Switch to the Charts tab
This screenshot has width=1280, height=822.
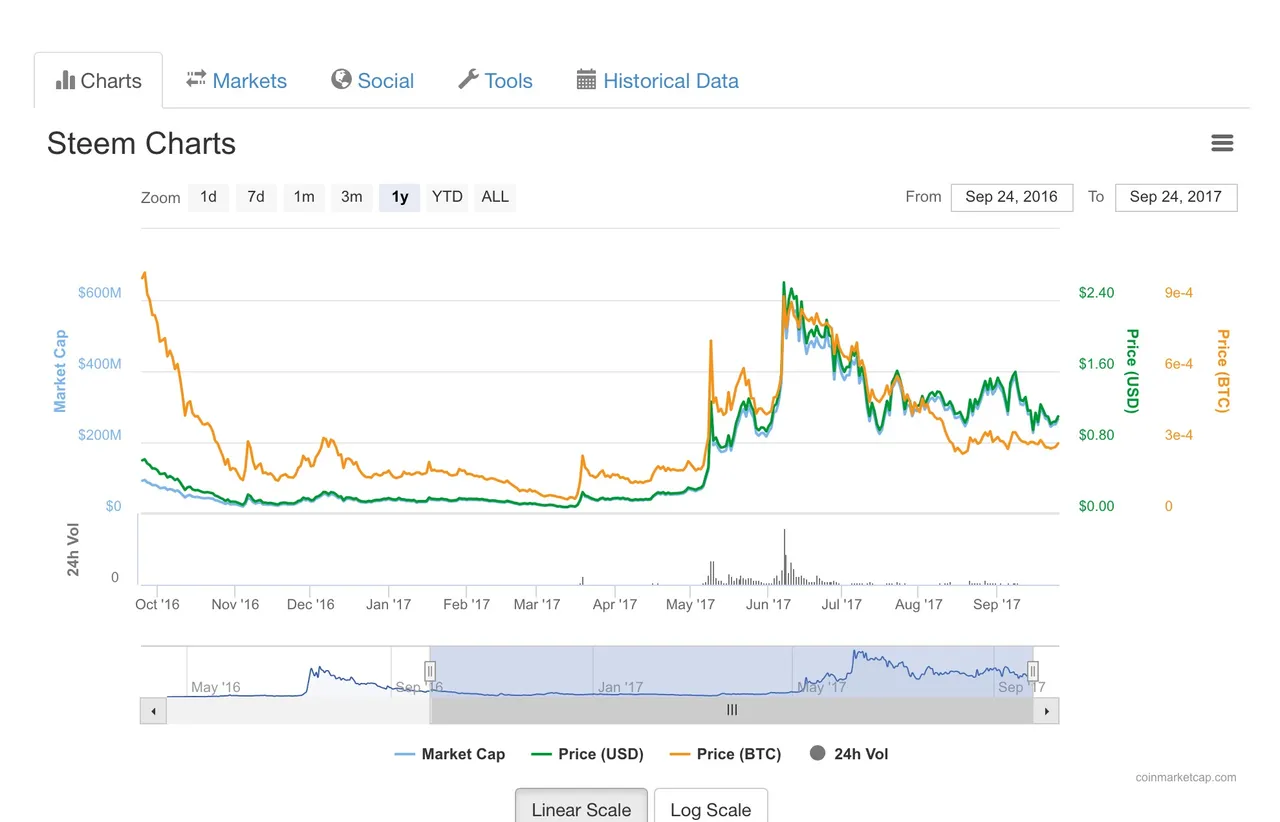coord(98,80)
